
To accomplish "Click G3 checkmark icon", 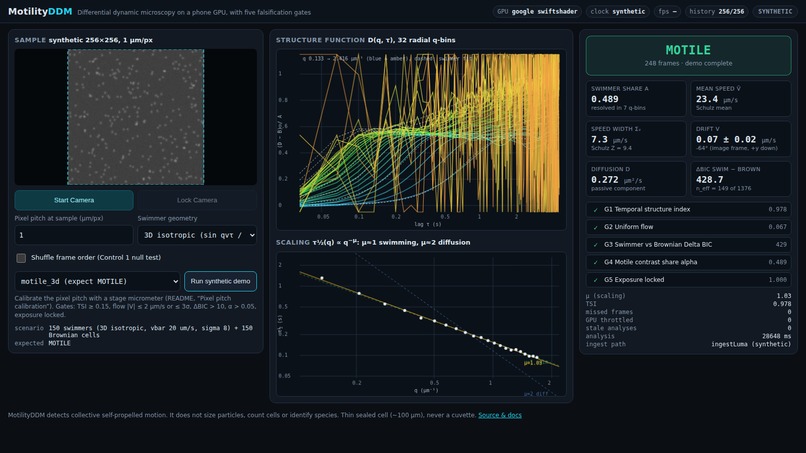I will click(x=596, y=245).
